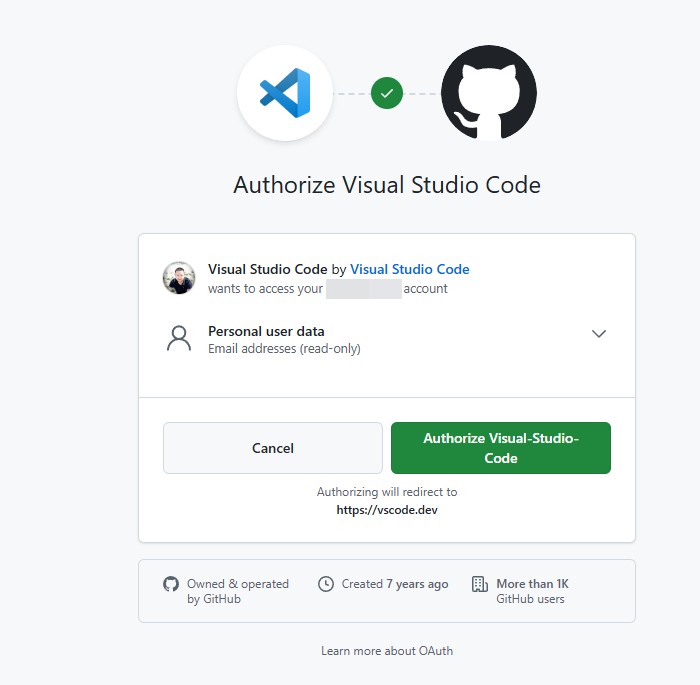Screen dimensions: 700x685
Task: Click the Email addresses (read-only) description
Action: click(x=284, y=349)
